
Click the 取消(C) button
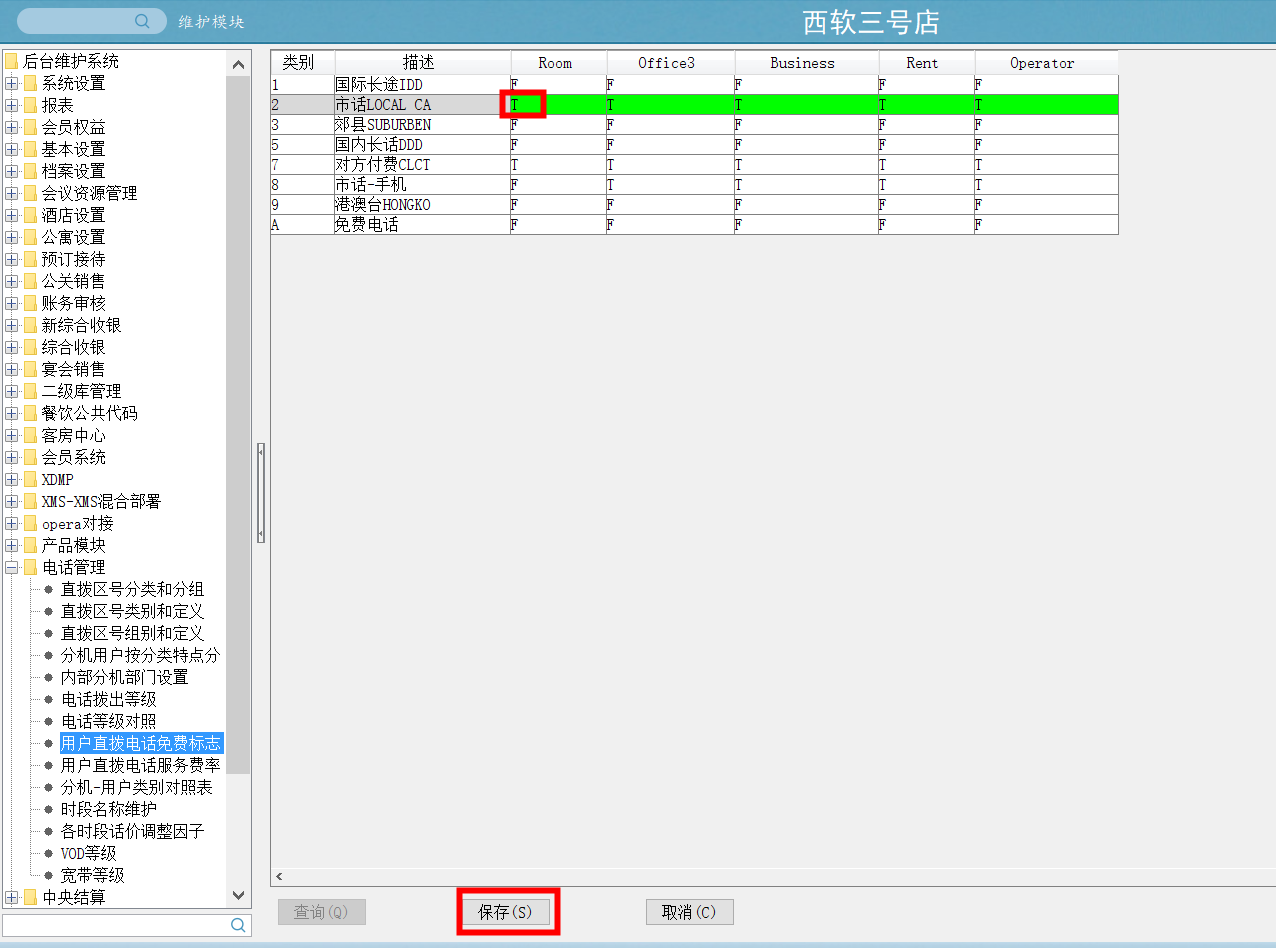(x=689, y=912)
